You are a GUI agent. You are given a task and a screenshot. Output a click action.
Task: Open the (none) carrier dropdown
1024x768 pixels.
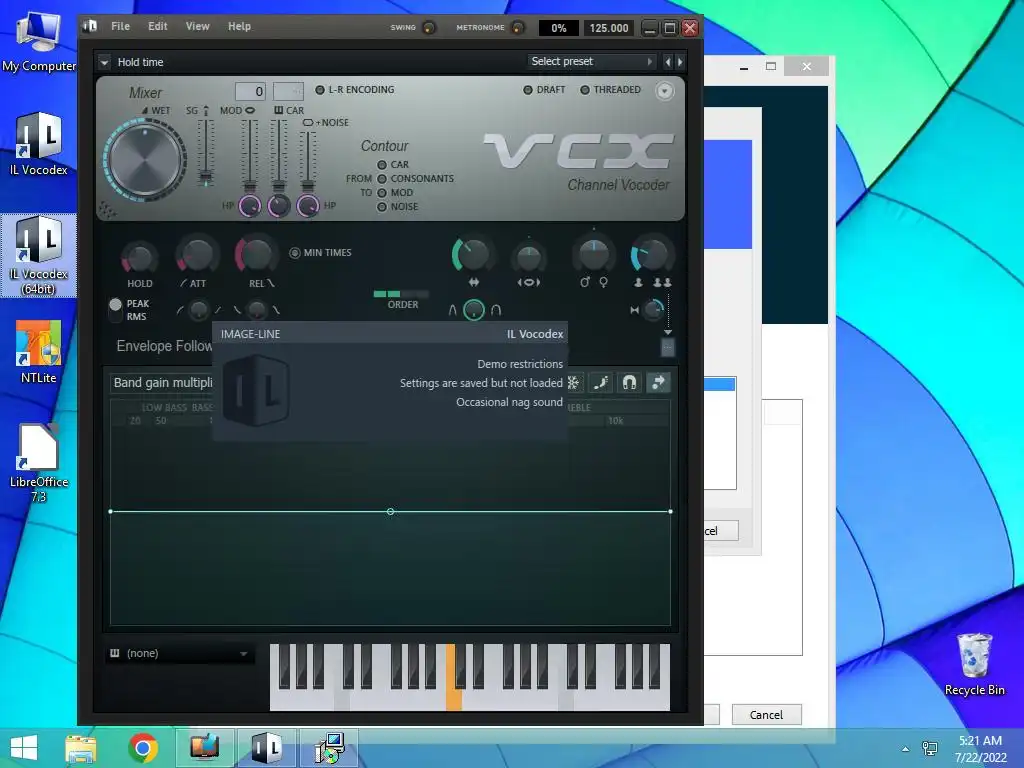179,654
